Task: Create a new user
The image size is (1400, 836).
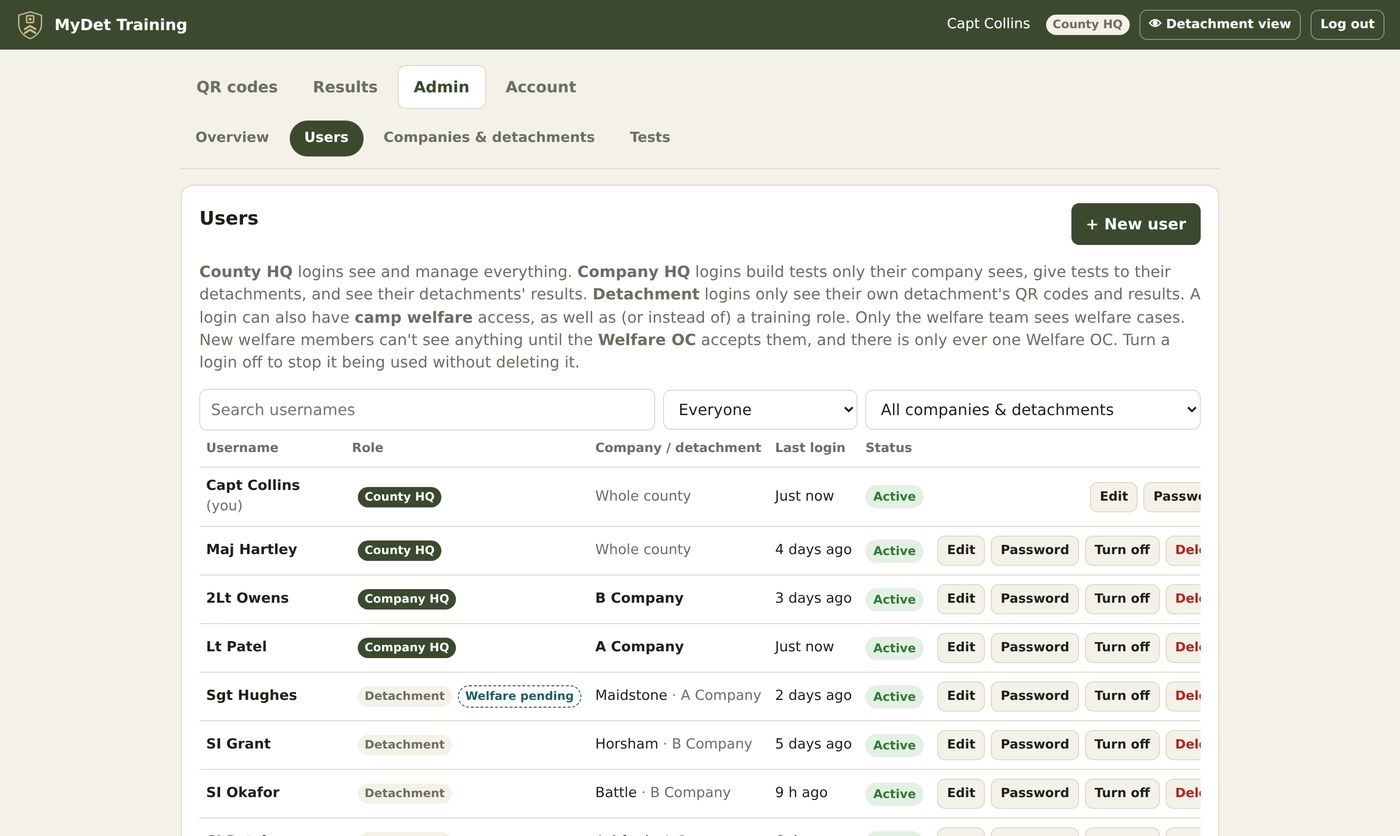Action: [x=1136, y=224]
